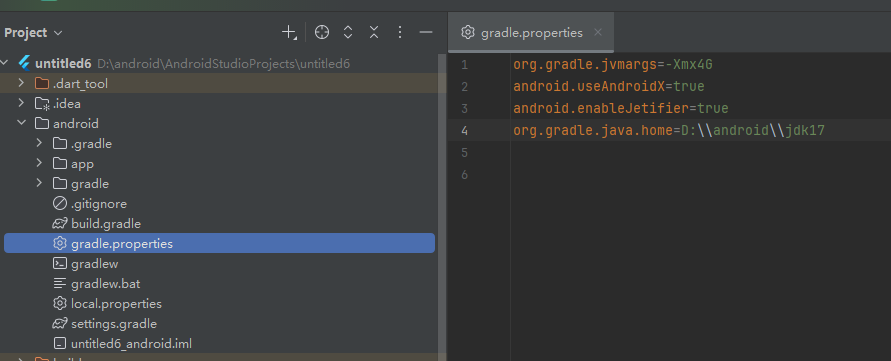The image size is (891, 361).
Task: Click the .gitignore file icon
Action: point(60,204)
